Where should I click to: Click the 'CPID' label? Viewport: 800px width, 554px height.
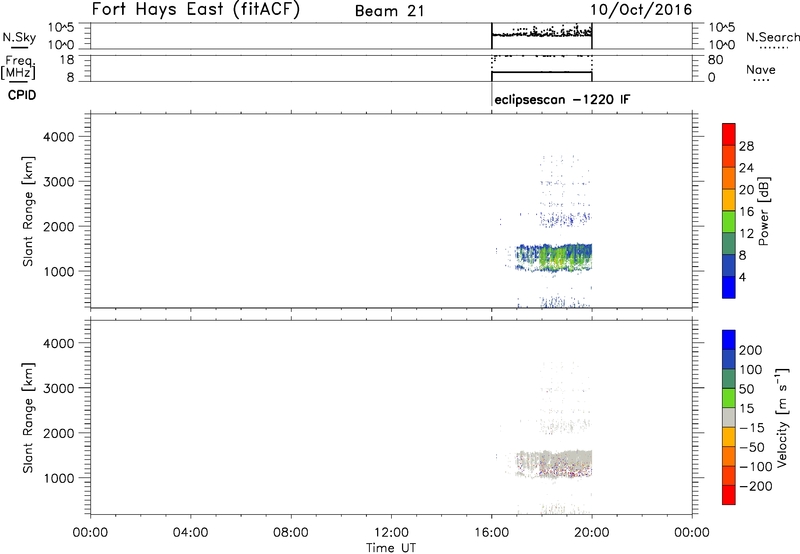[x=22, y=95]
